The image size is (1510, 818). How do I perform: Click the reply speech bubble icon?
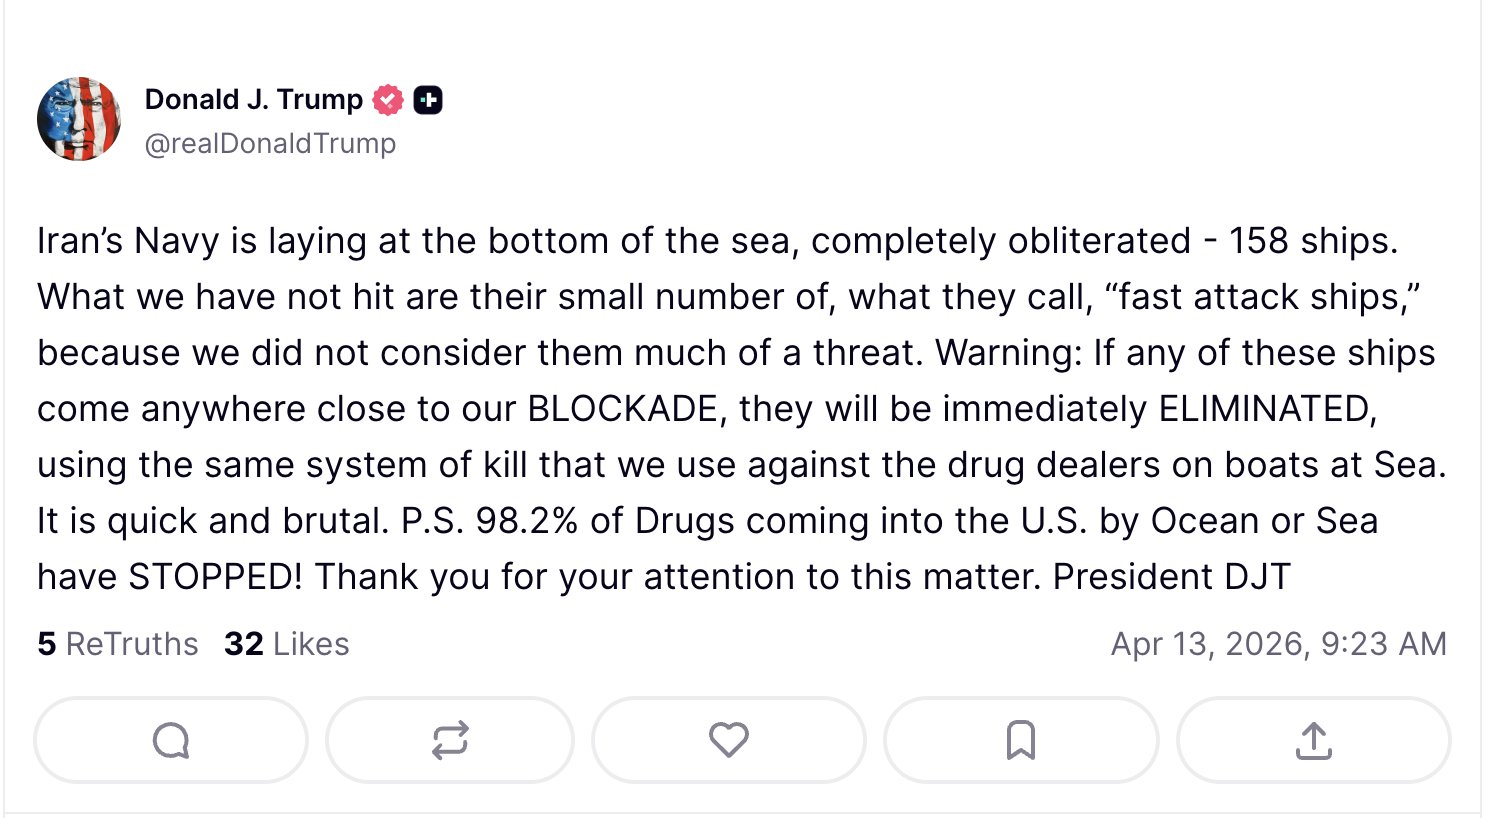coord(171,741)
